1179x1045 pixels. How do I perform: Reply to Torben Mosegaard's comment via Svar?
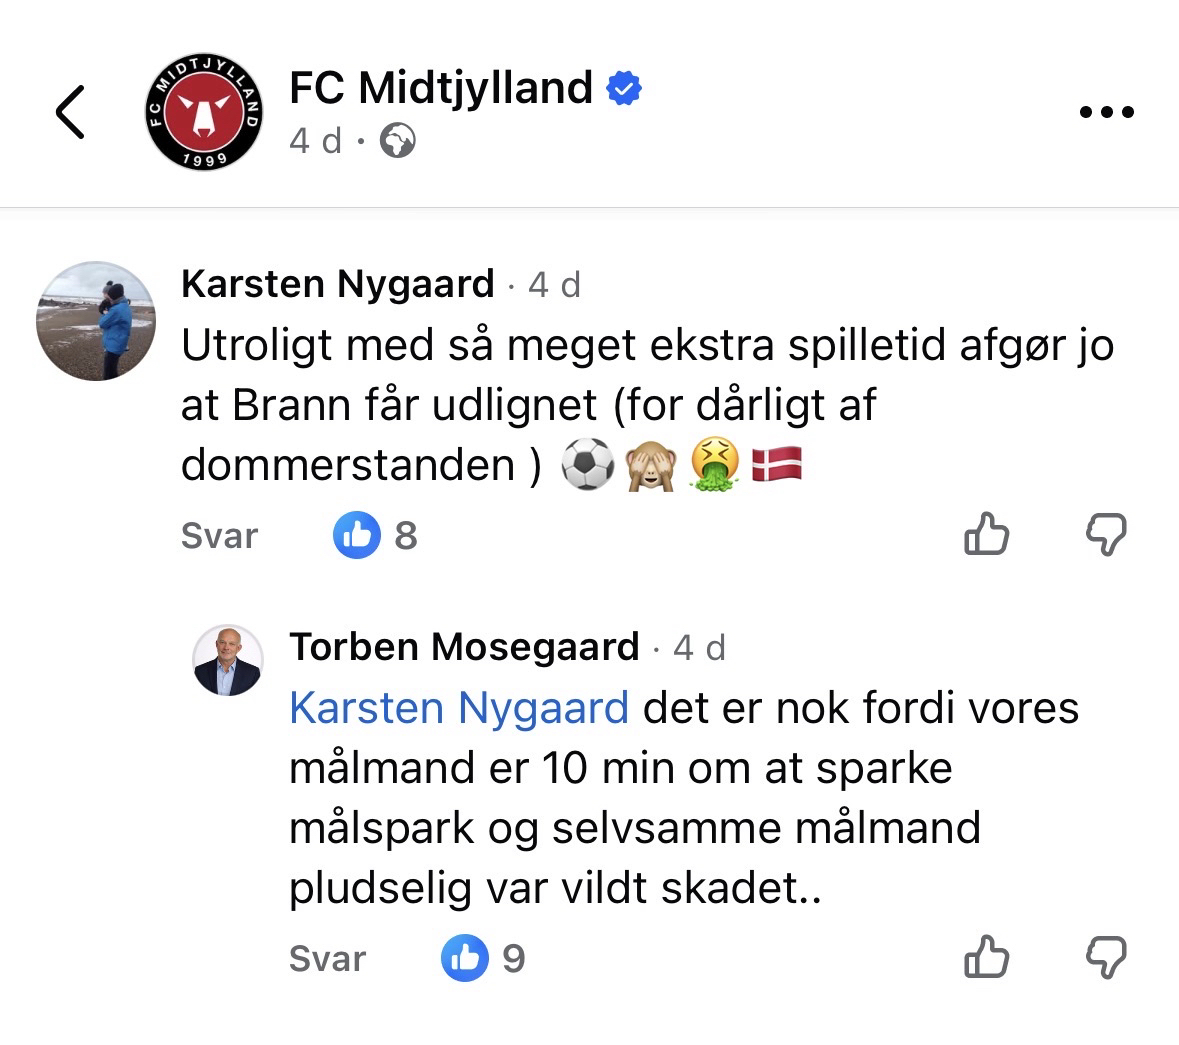[327, 959]
